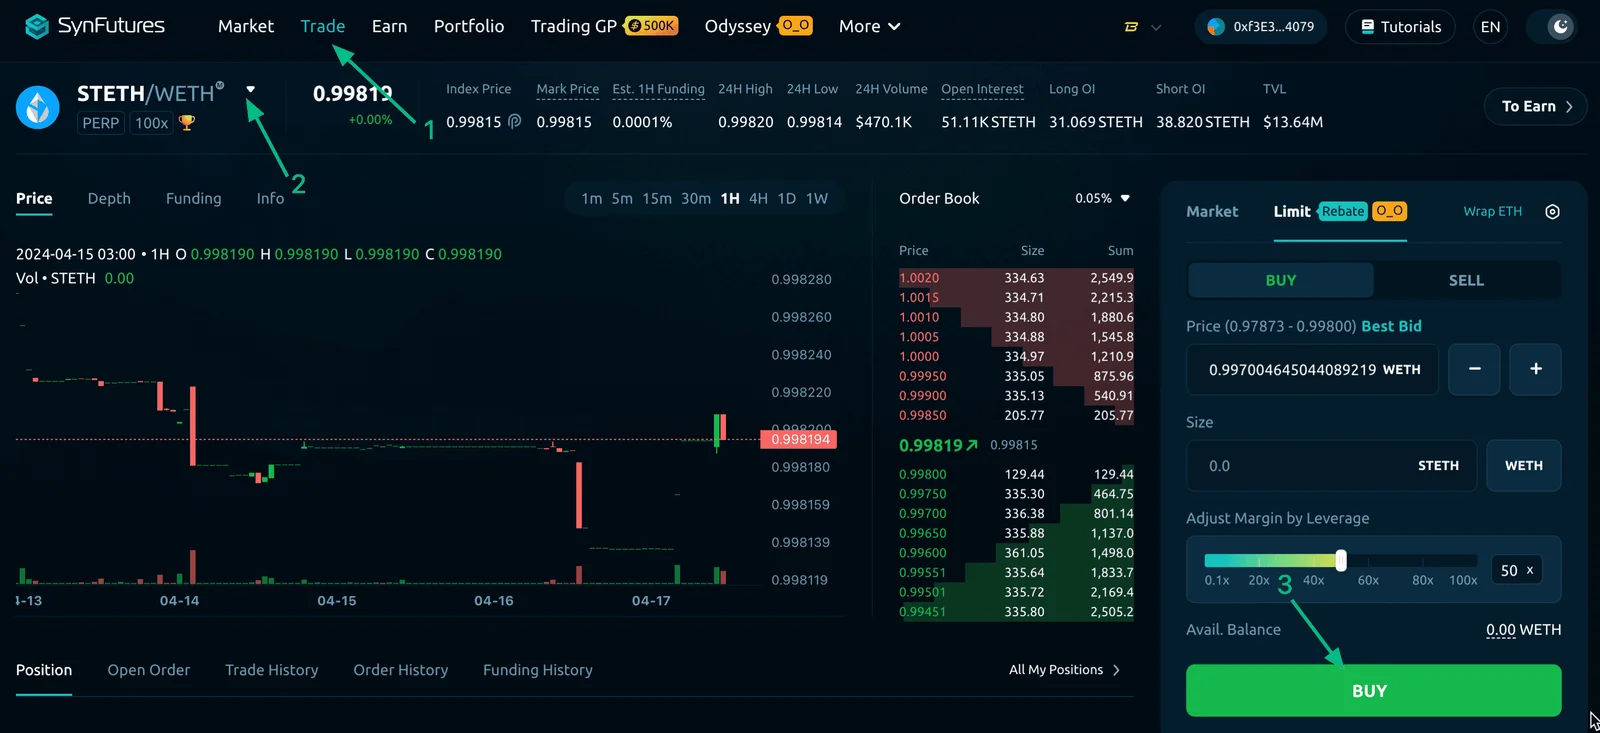Click the green BUY submit button
Viewport: 1600px width, 733px height.
(x=1373, y=691)
